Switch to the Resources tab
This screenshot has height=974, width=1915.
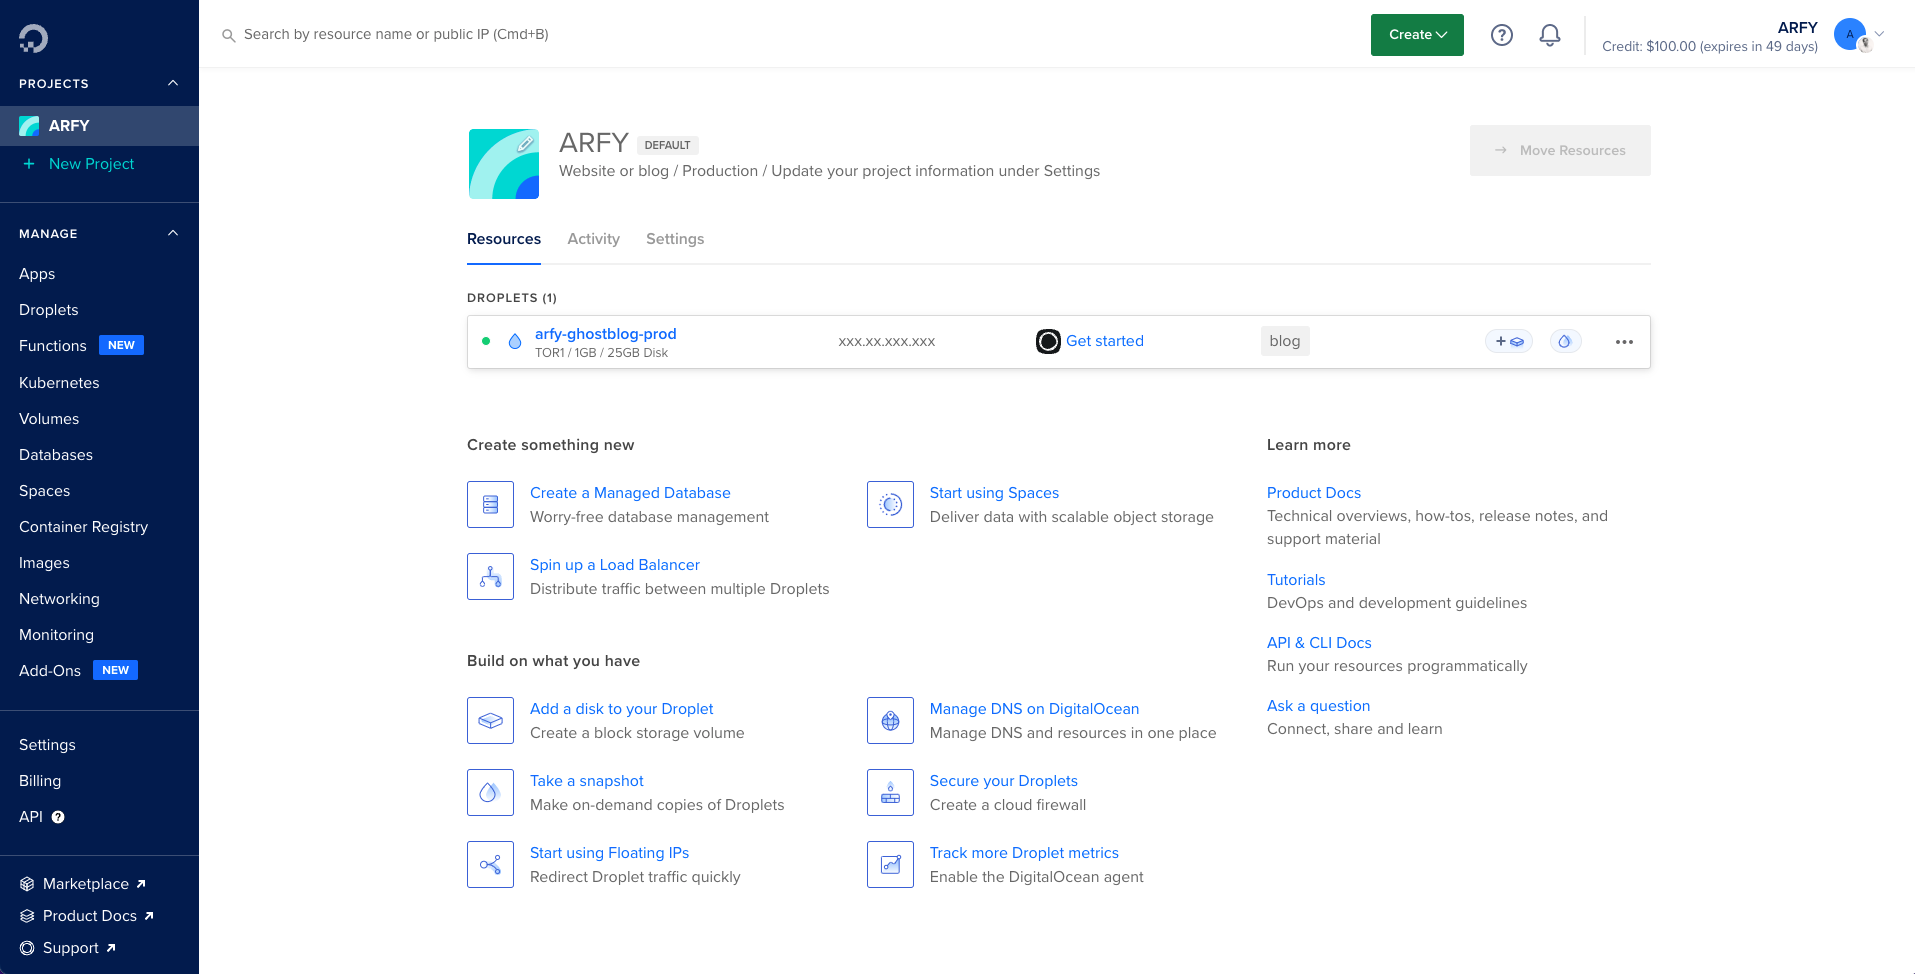pyautogui.click(x=504, y=239)
